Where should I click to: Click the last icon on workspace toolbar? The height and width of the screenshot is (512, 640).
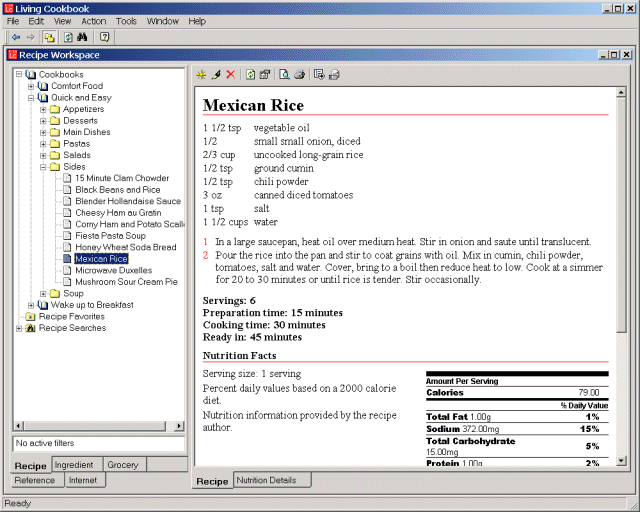pos(334,75)
